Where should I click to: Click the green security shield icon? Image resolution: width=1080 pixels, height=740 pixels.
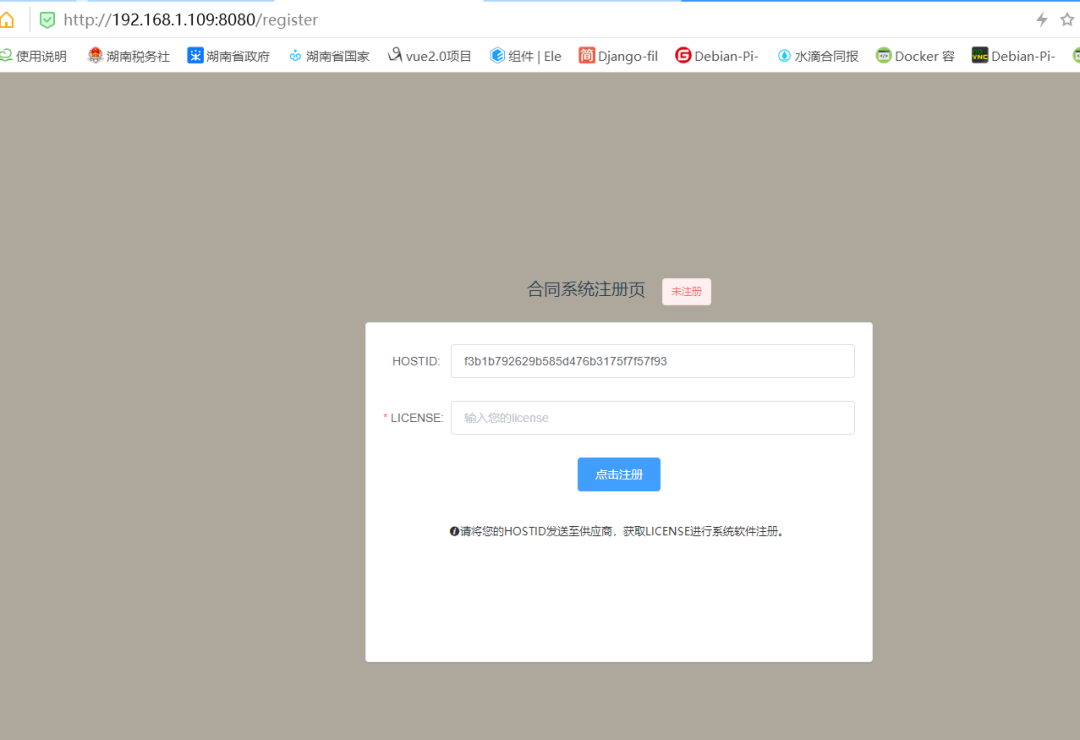47,20
